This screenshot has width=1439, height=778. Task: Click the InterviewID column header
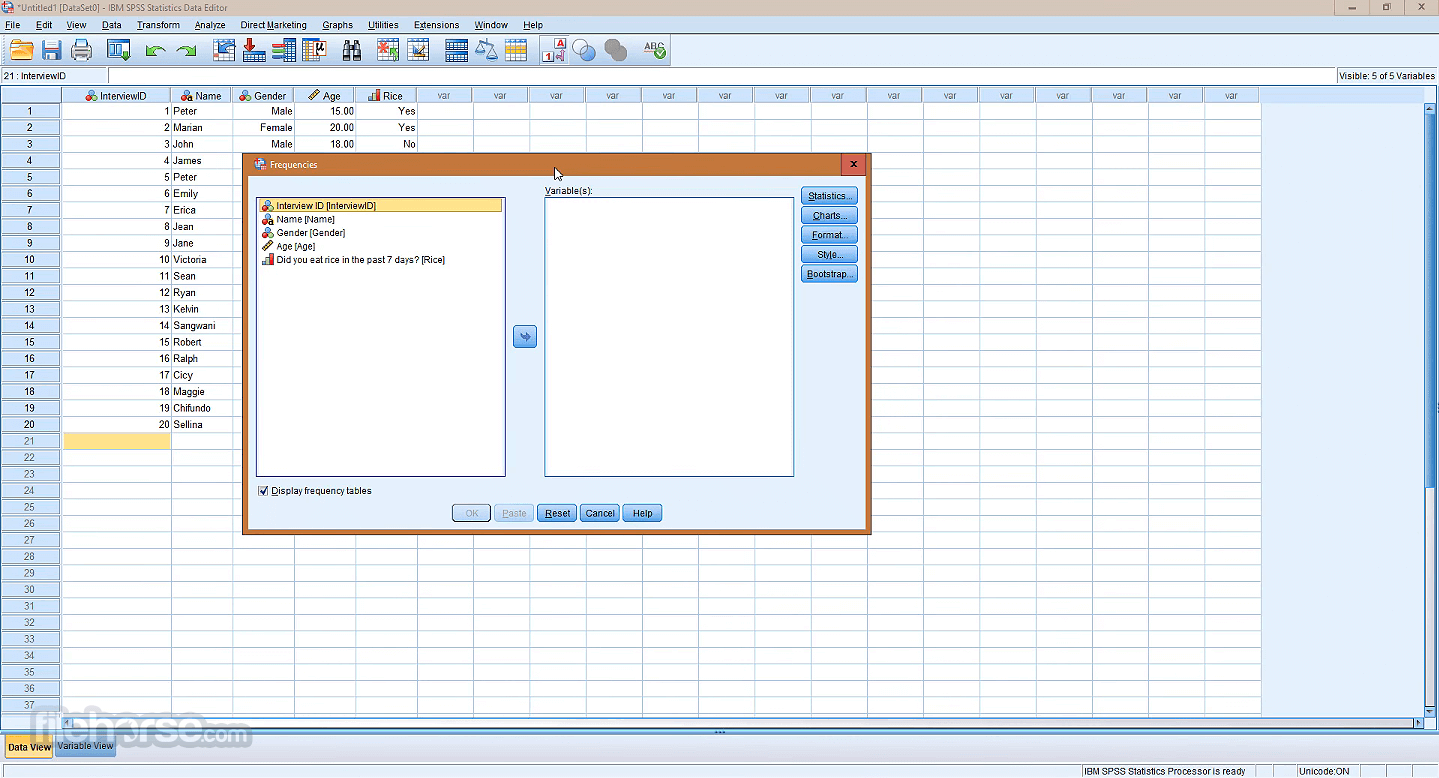coord(116,96)
